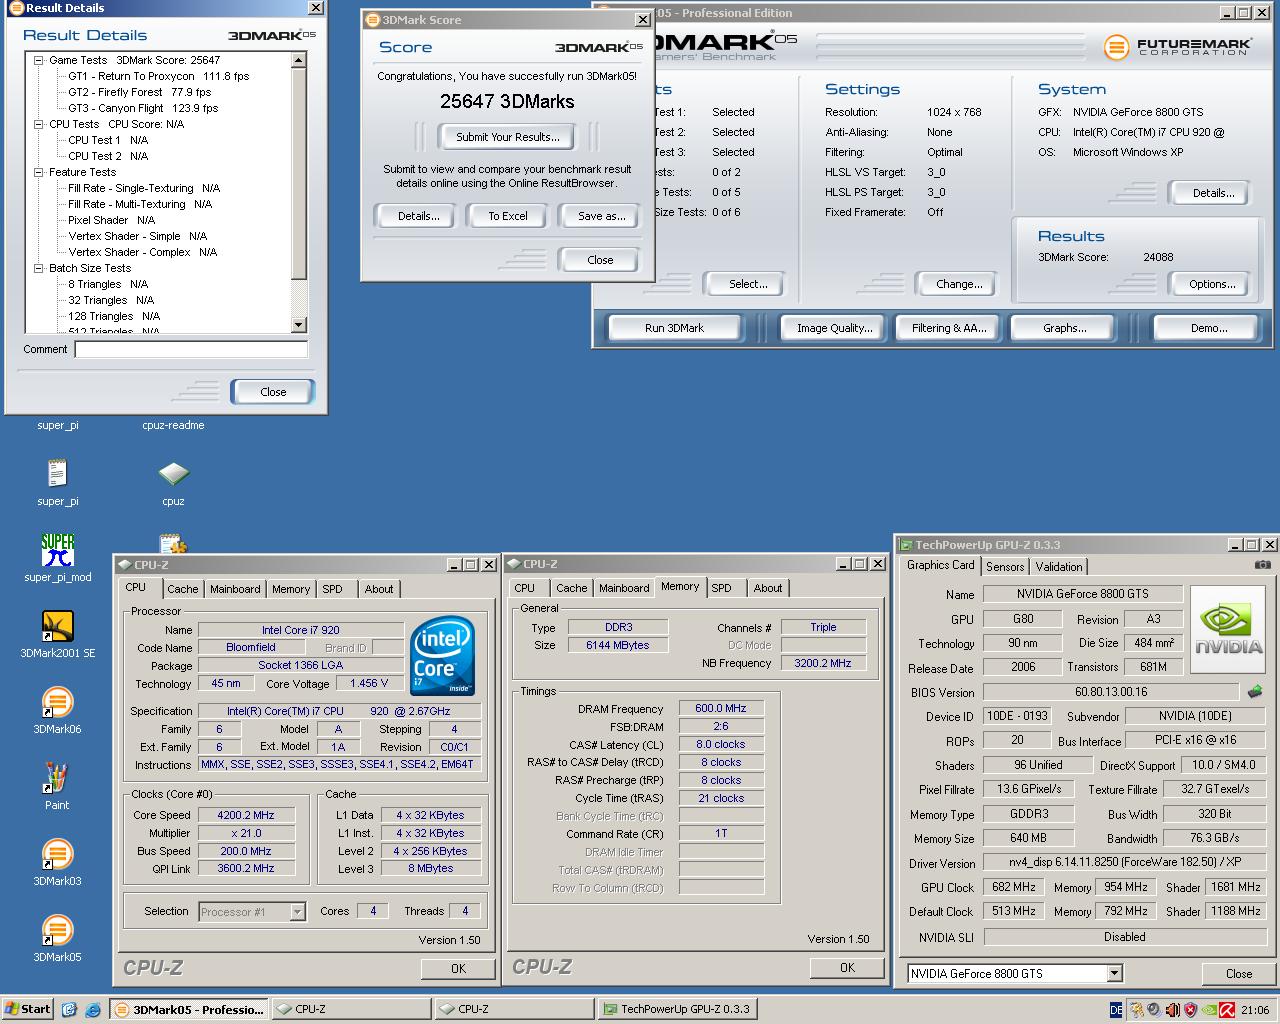Launch 3DMark05 desktop shortcut

[x=57, y=930]
